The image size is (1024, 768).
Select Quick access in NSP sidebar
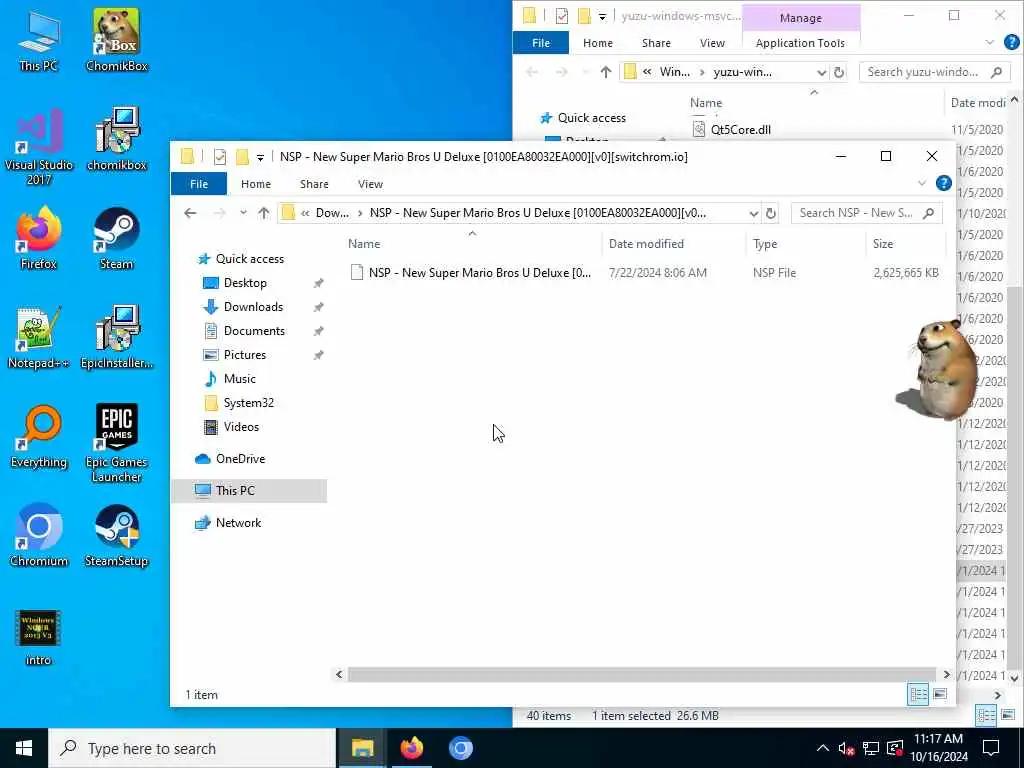pyautogui.click(x=249, y=259)
